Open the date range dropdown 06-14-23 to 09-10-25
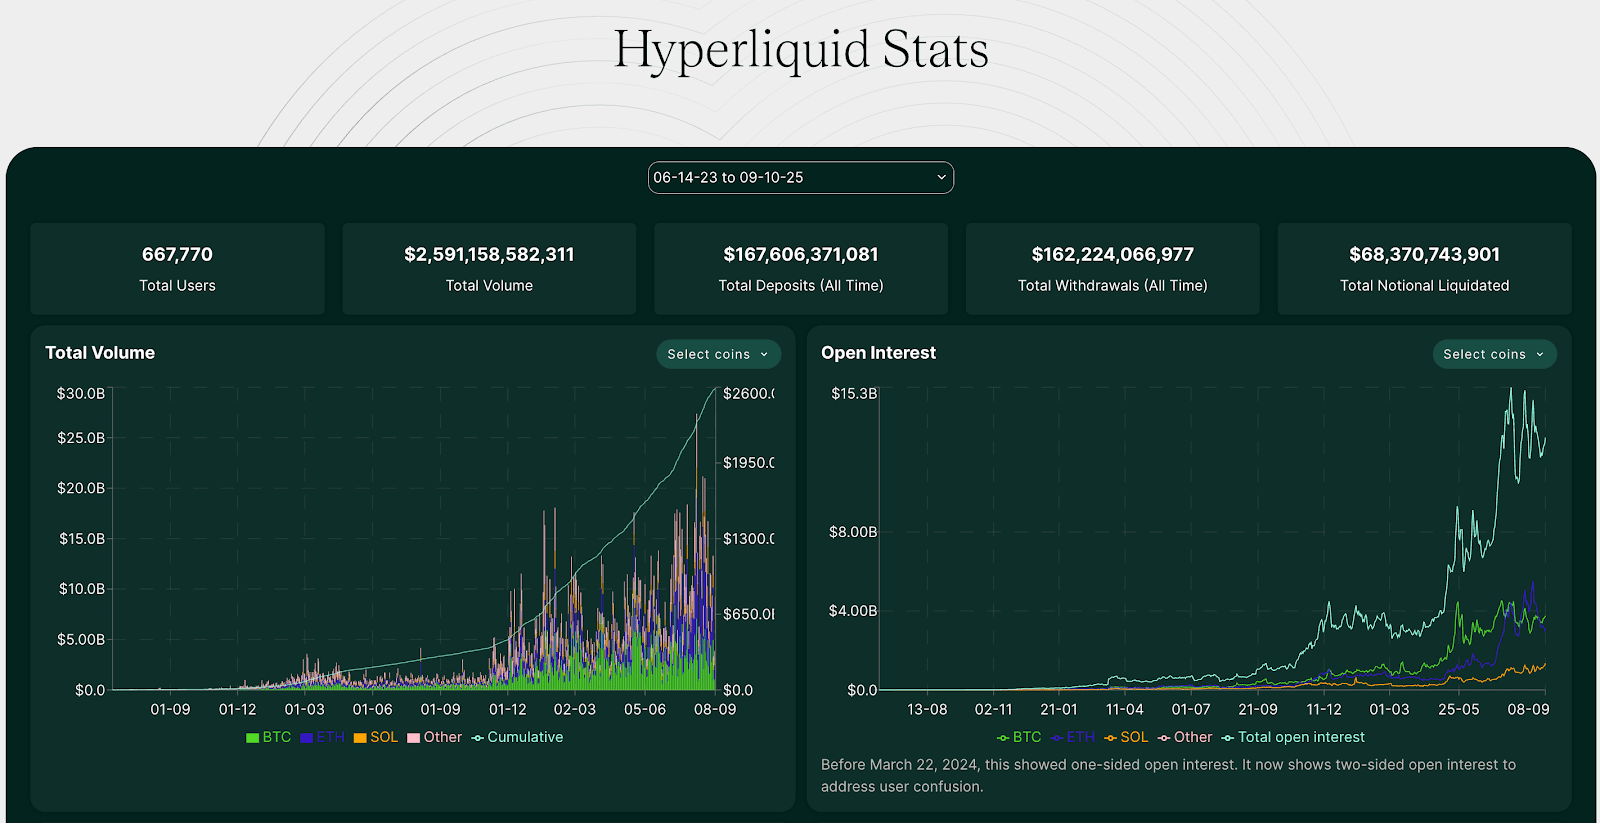Image resolution: width=1600 pixels, height=823 pixels. (800, 178)
